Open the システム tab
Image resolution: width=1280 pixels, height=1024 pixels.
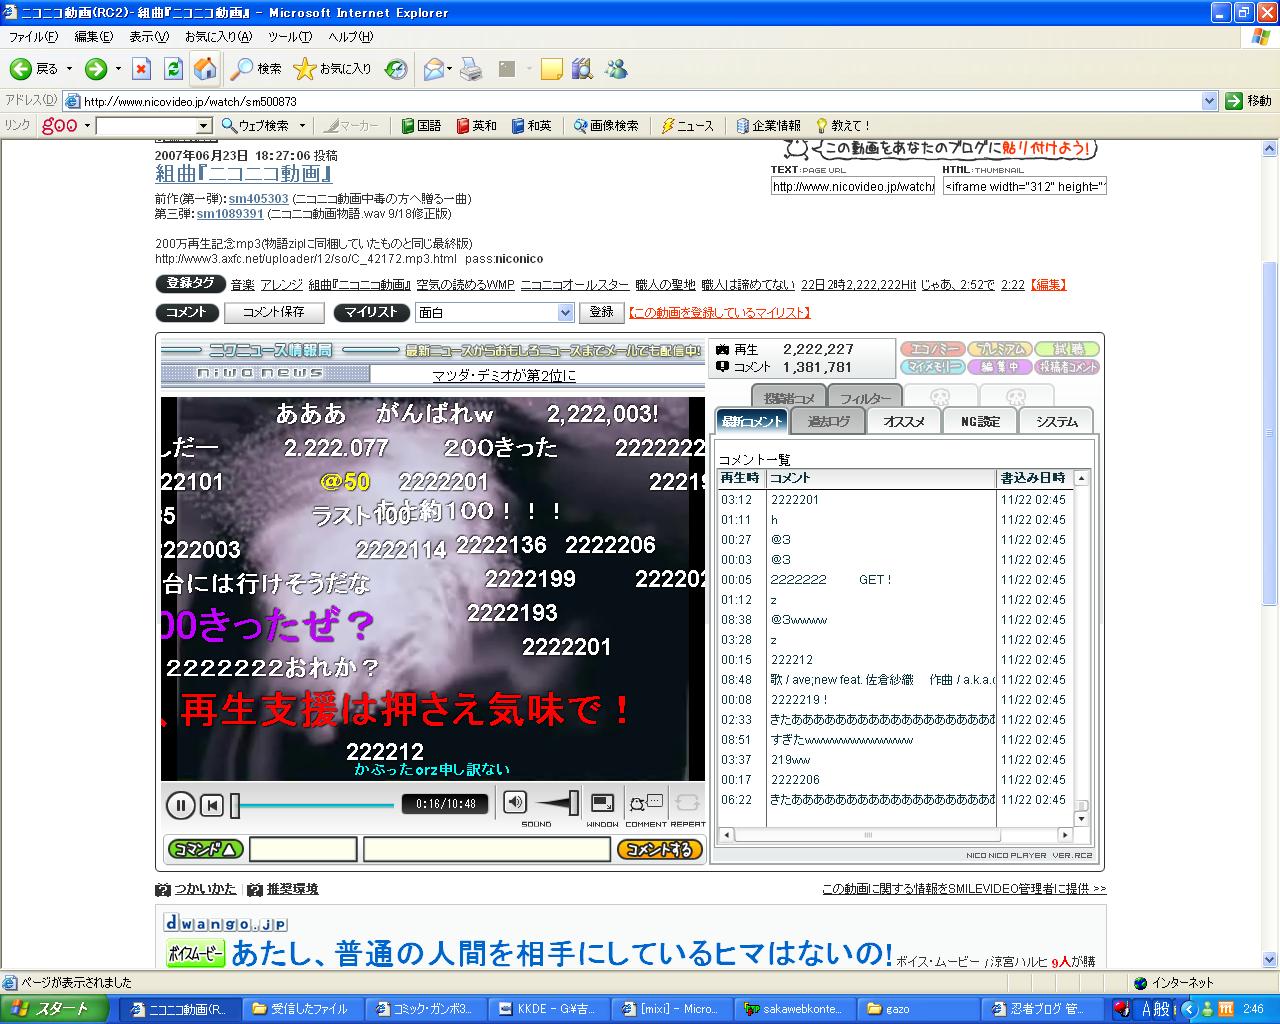pyautogui.click(x=1056, y=421)
